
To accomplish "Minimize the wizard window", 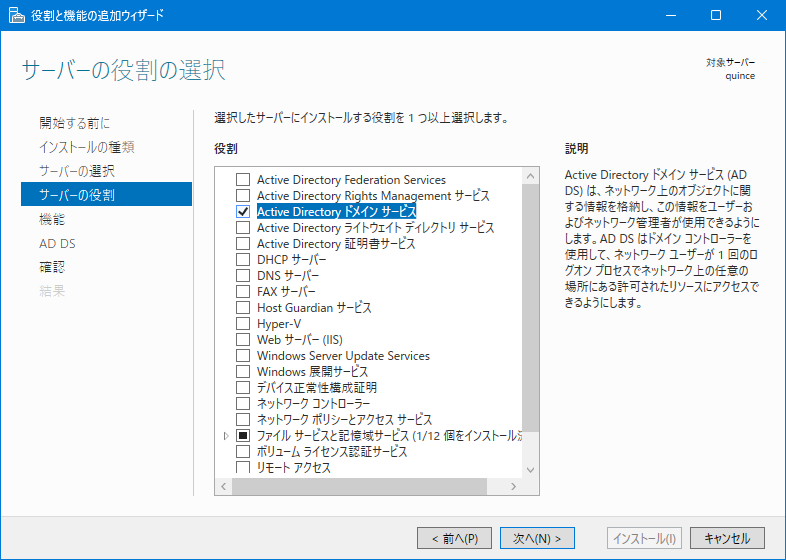I will tap(671, 15).
